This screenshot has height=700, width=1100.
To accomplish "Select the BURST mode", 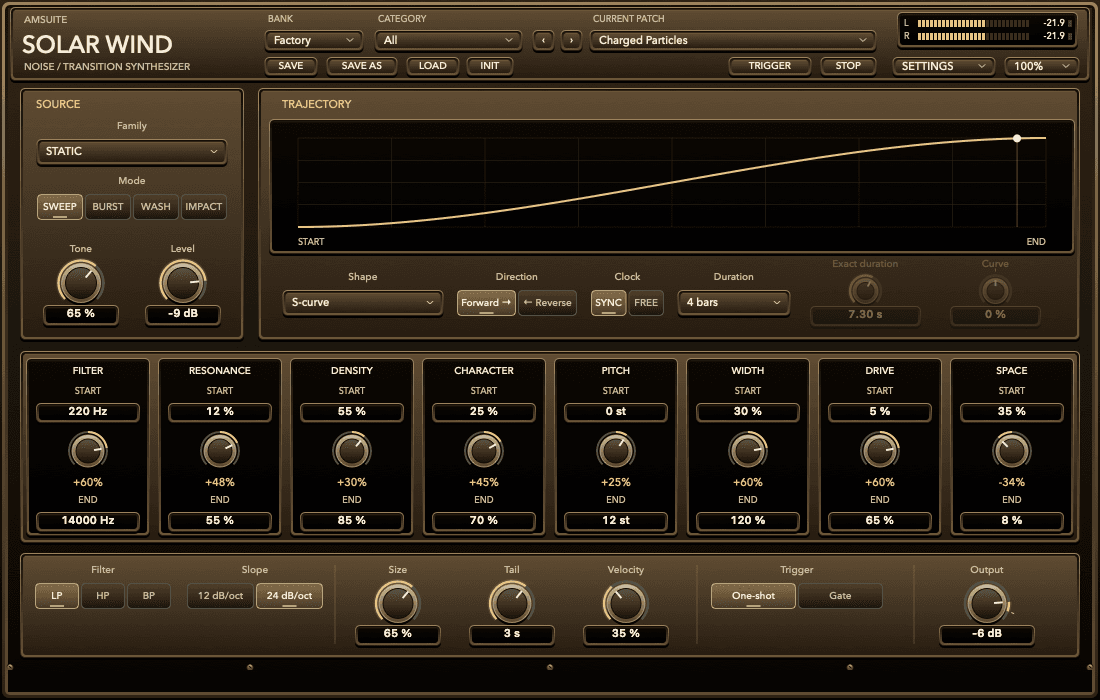I will coord(108,207).
